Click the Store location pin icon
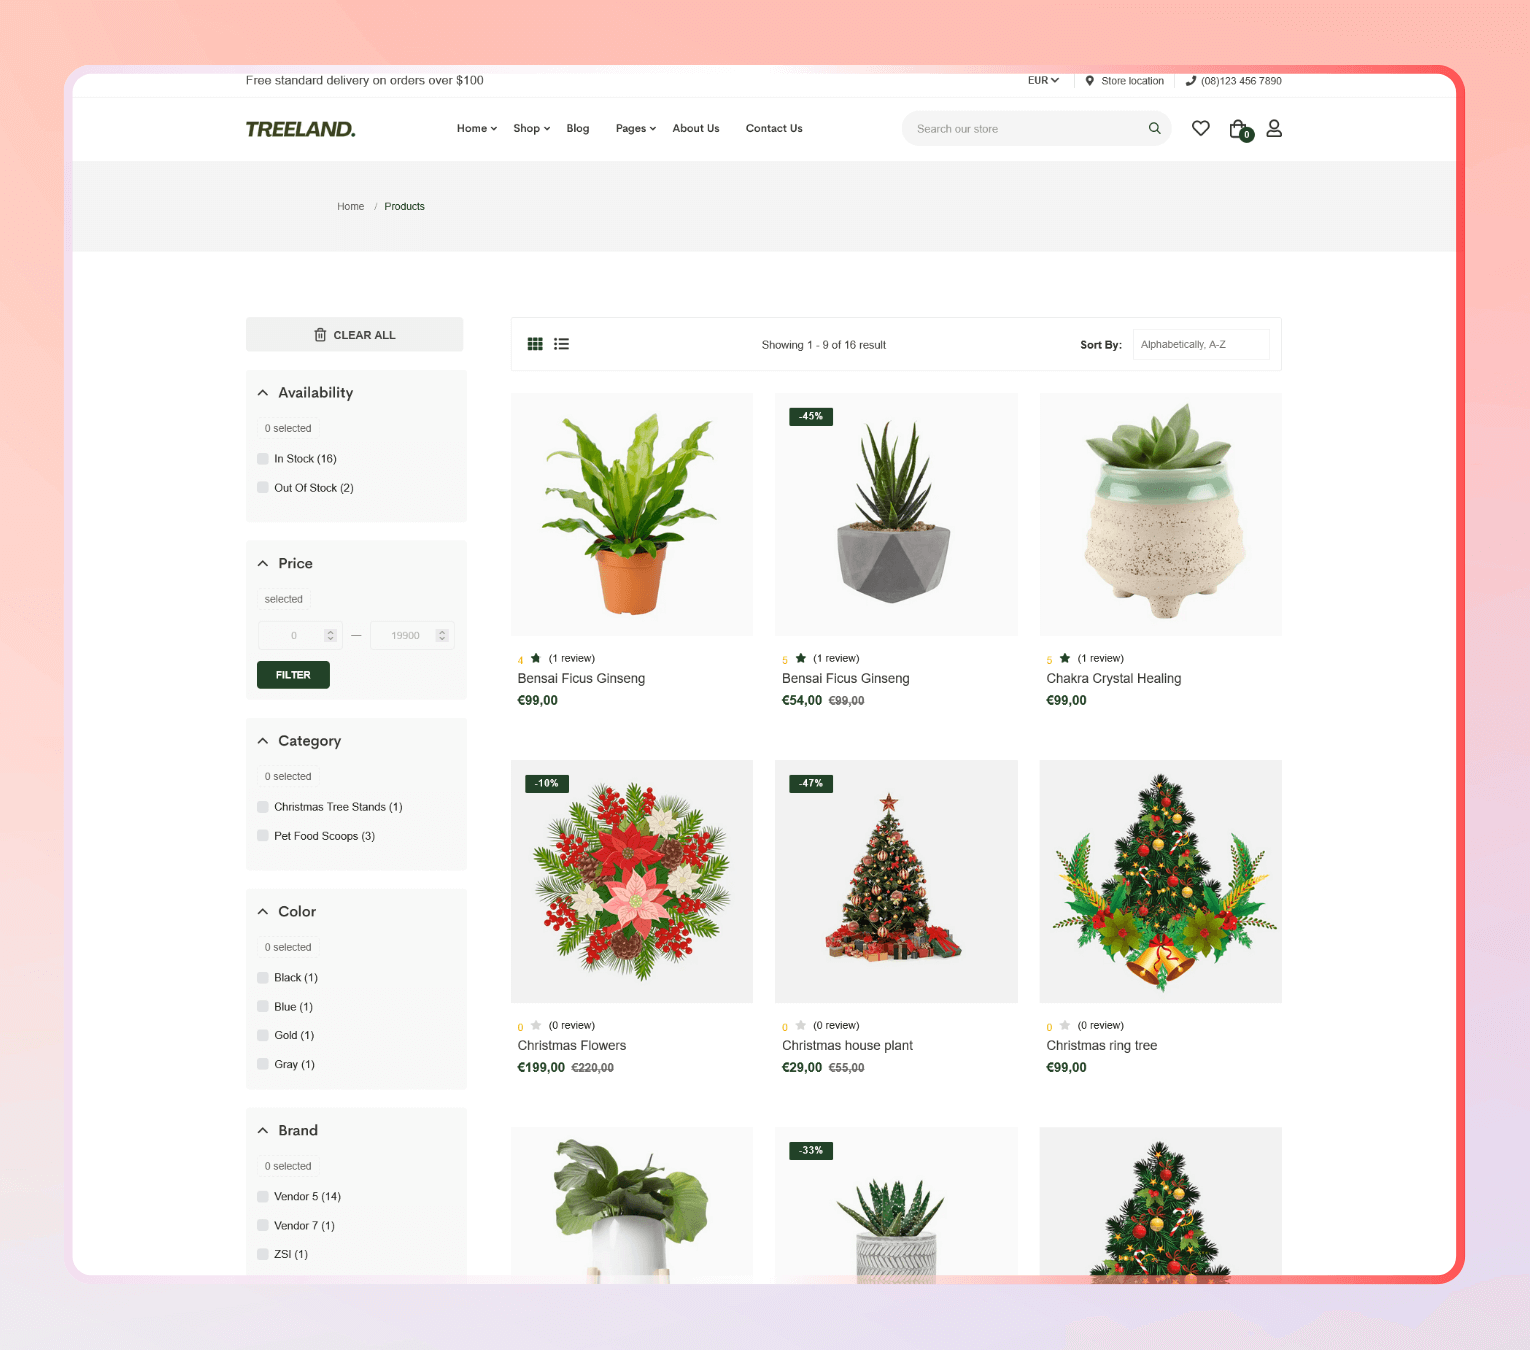The height and width of the screenshot is (1350, 1530). tap(1090, 81)
